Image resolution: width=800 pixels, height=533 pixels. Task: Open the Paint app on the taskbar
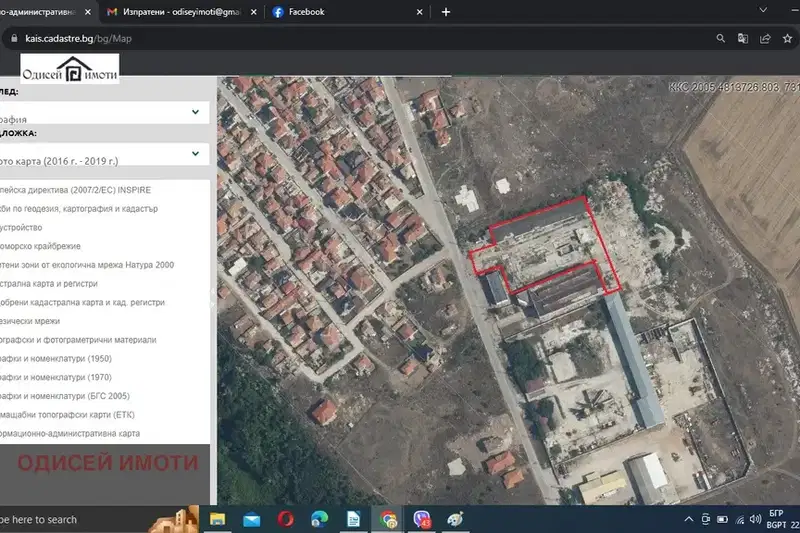(x=455, y=519)
